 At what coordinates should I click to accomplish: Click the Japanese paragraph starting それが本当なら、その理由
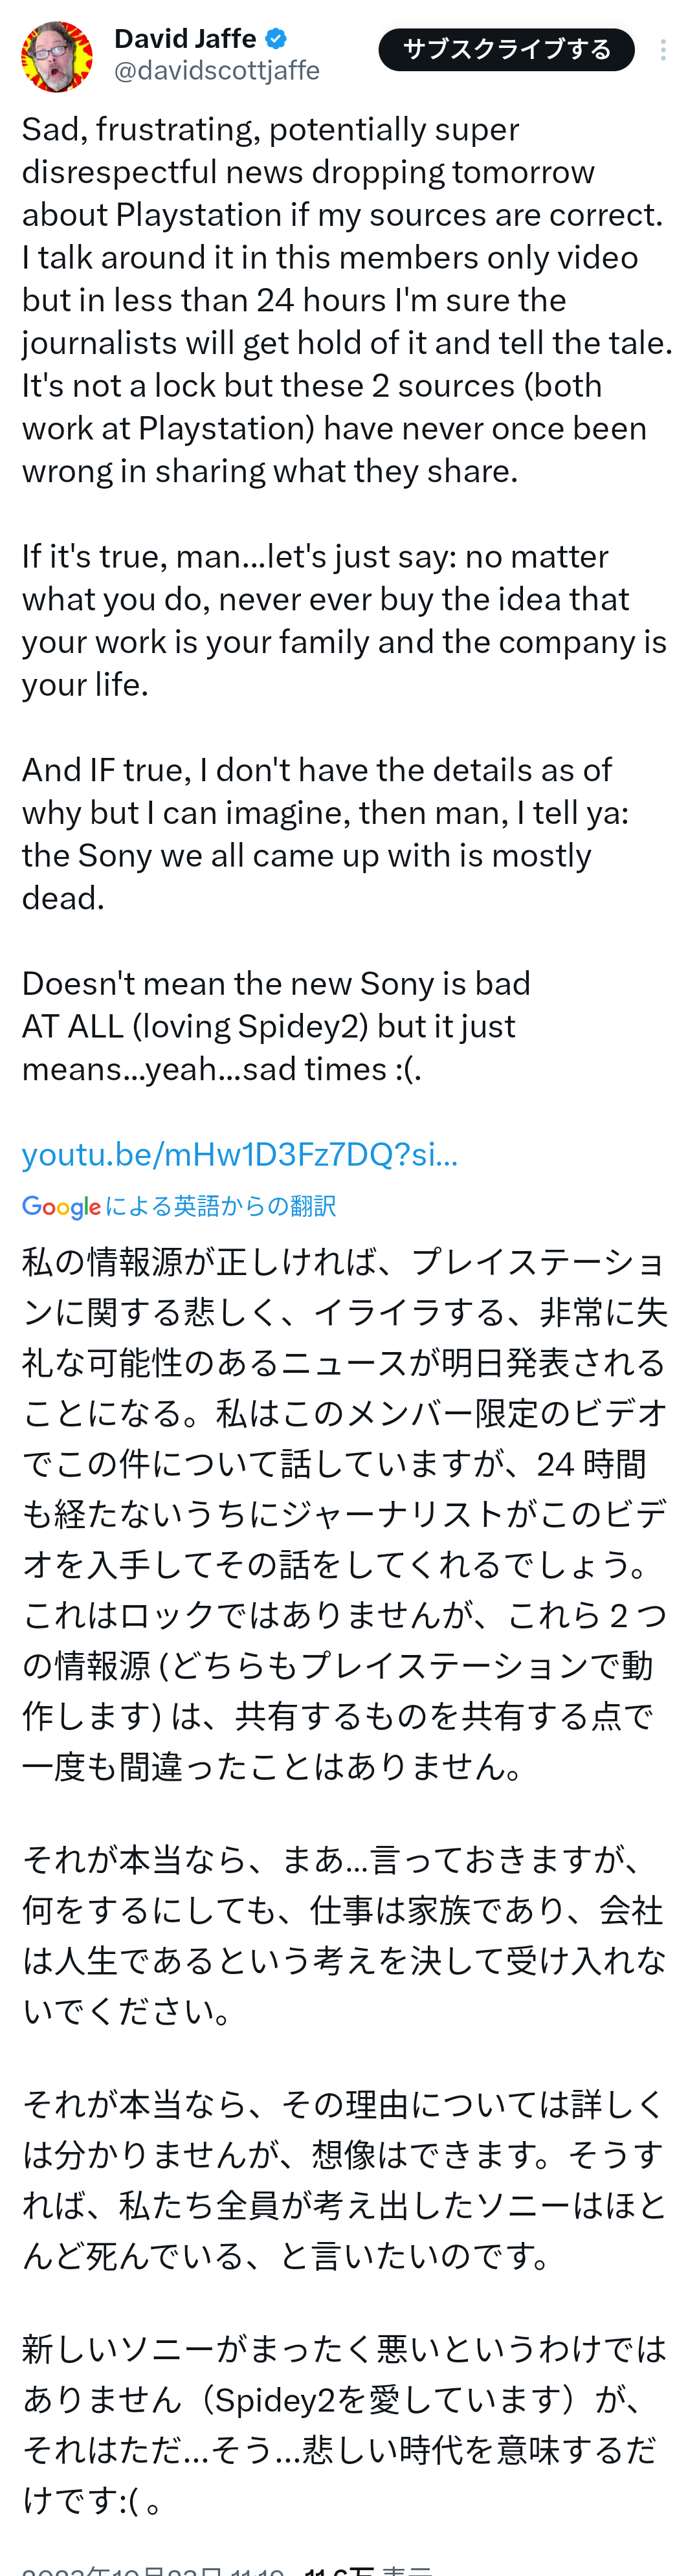(x=345, y=2180)
